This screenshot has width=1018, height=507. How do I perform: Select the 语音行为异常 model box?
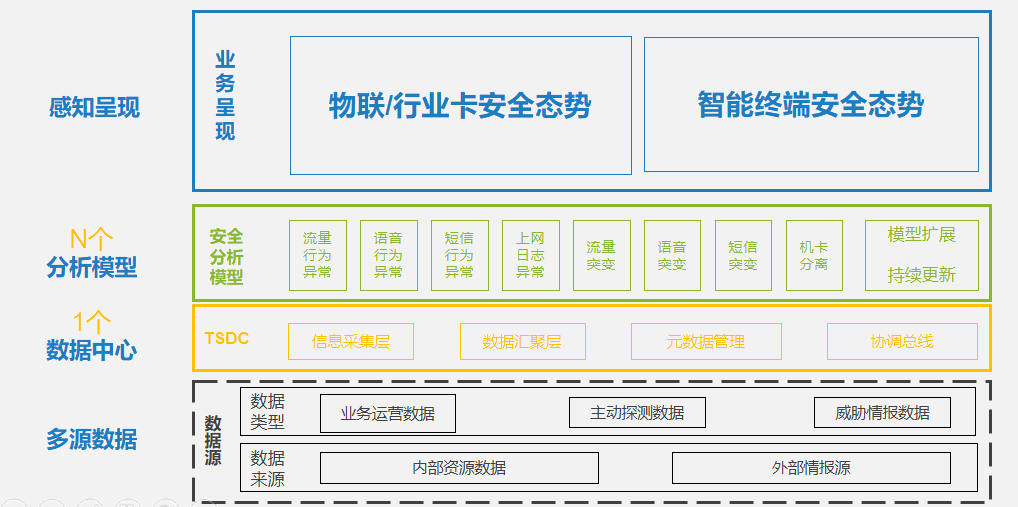[388, 255]
